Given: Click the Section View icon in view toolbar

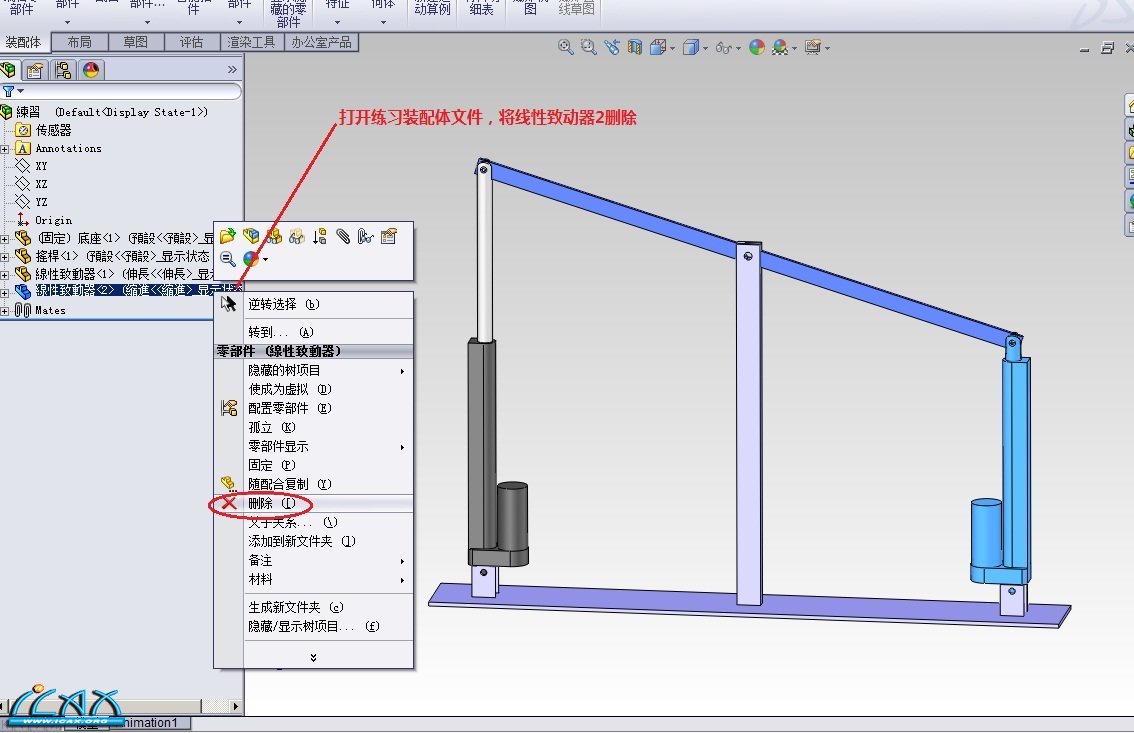Looking at the screenshot, I should 634,47.
